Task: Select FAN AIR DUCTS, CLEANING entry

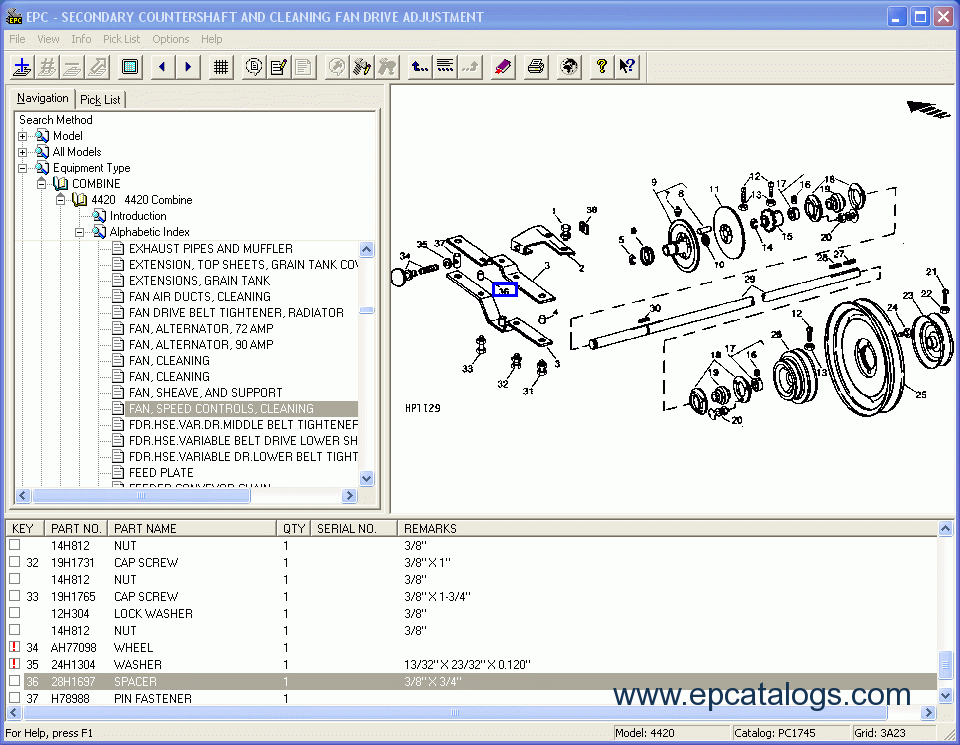Action: 200,296
